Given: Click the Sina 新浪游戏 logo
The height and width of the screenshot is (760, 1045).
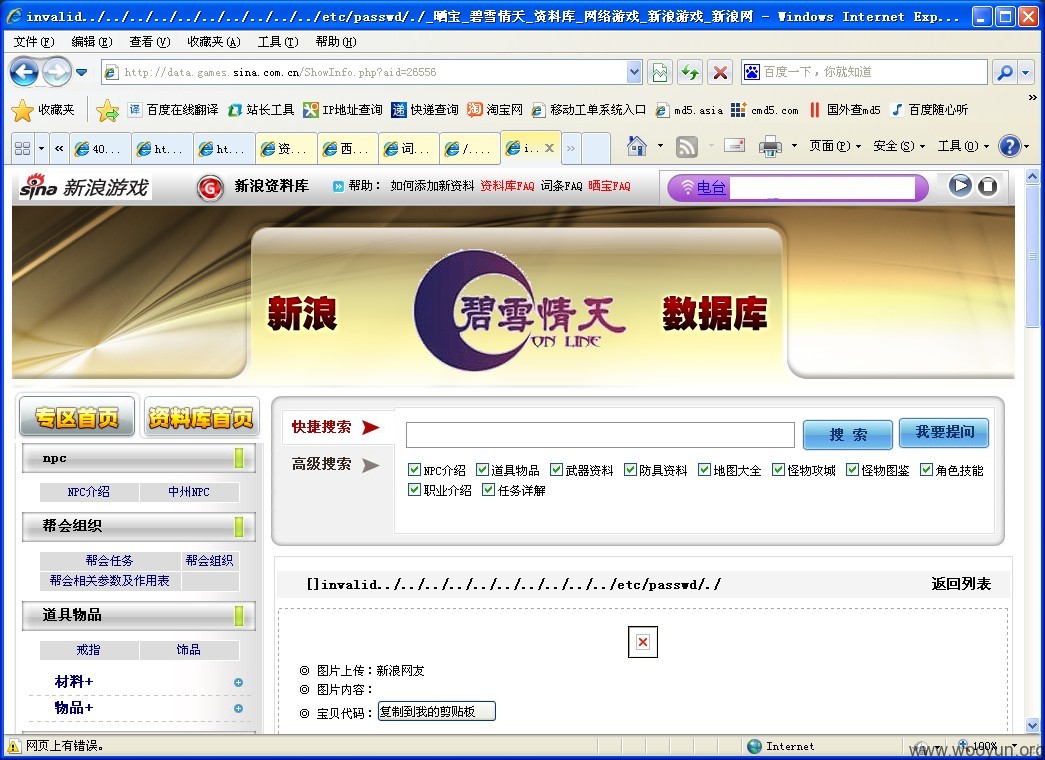Looking at the screenshot, I should click(x=84, y=187).
